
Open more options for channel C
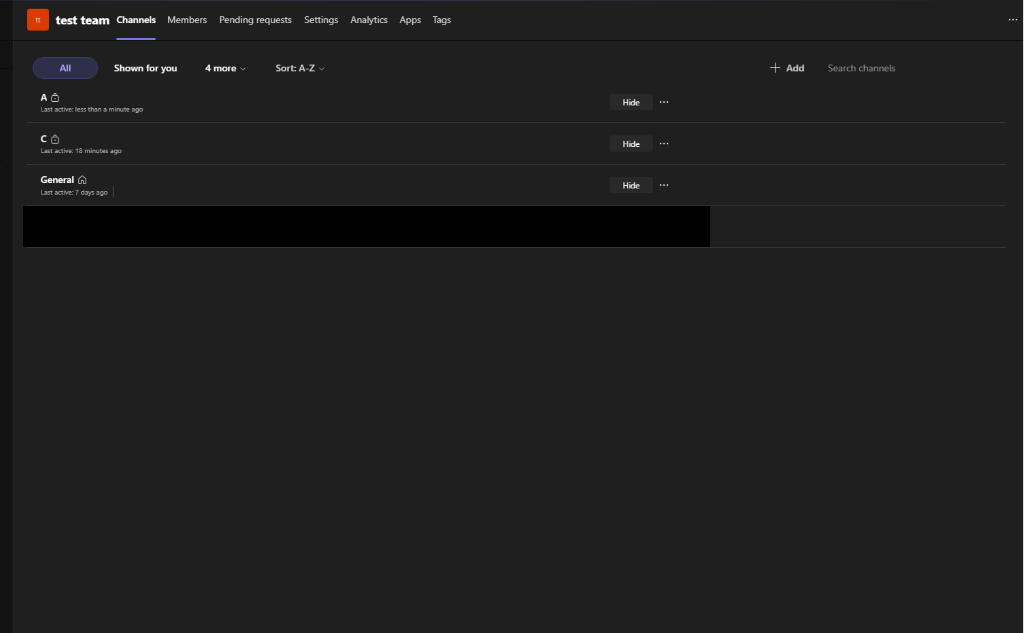coord(664,144)
